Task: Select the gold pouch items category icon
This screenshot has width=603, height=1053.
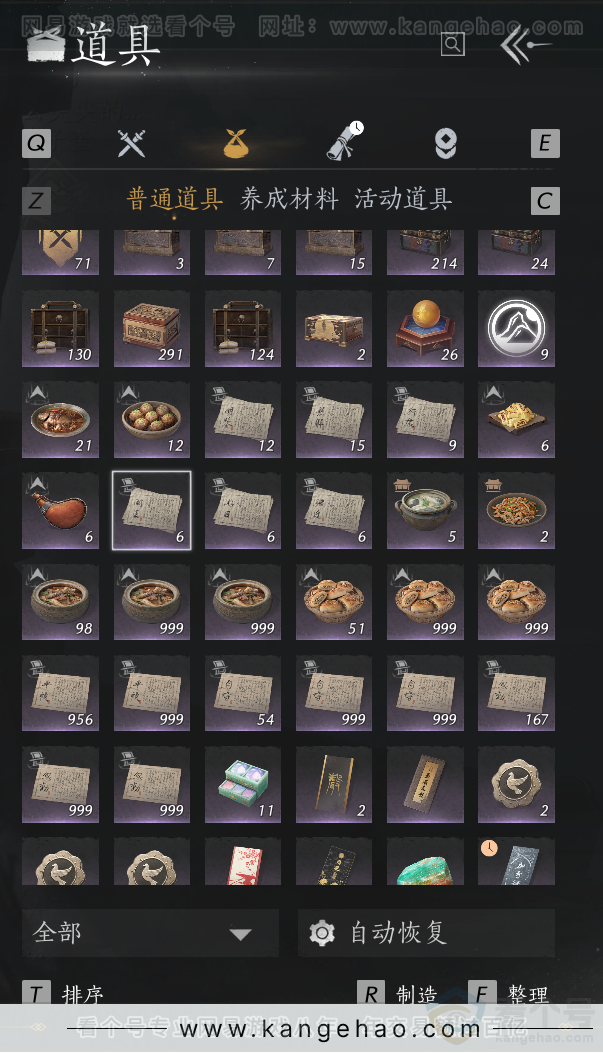Action: (236, 143)
